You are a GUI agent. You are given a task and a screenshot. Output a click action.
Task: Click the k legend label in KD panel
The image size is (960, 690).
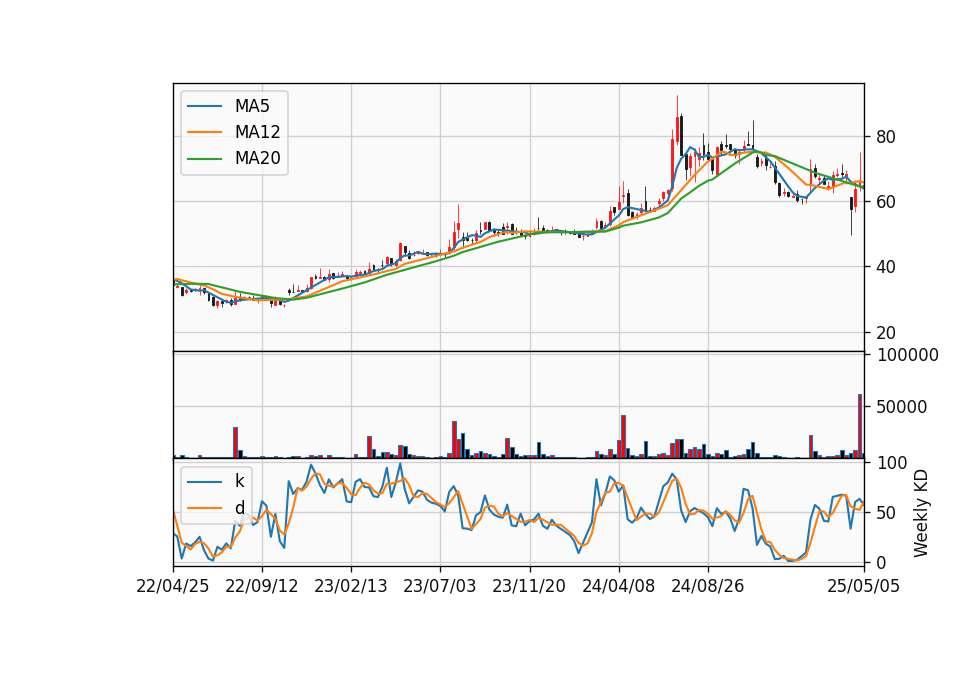tap(239, 481)
